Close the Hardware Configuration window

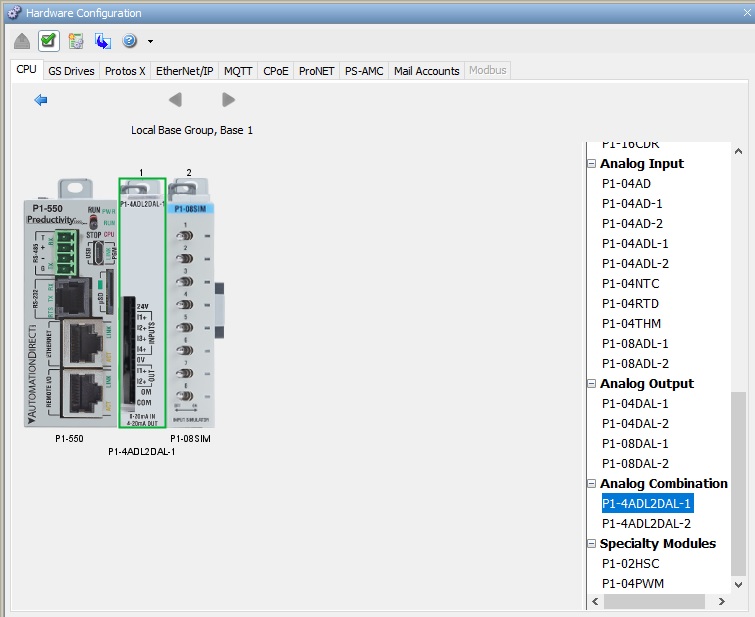[x=747, y=13]
